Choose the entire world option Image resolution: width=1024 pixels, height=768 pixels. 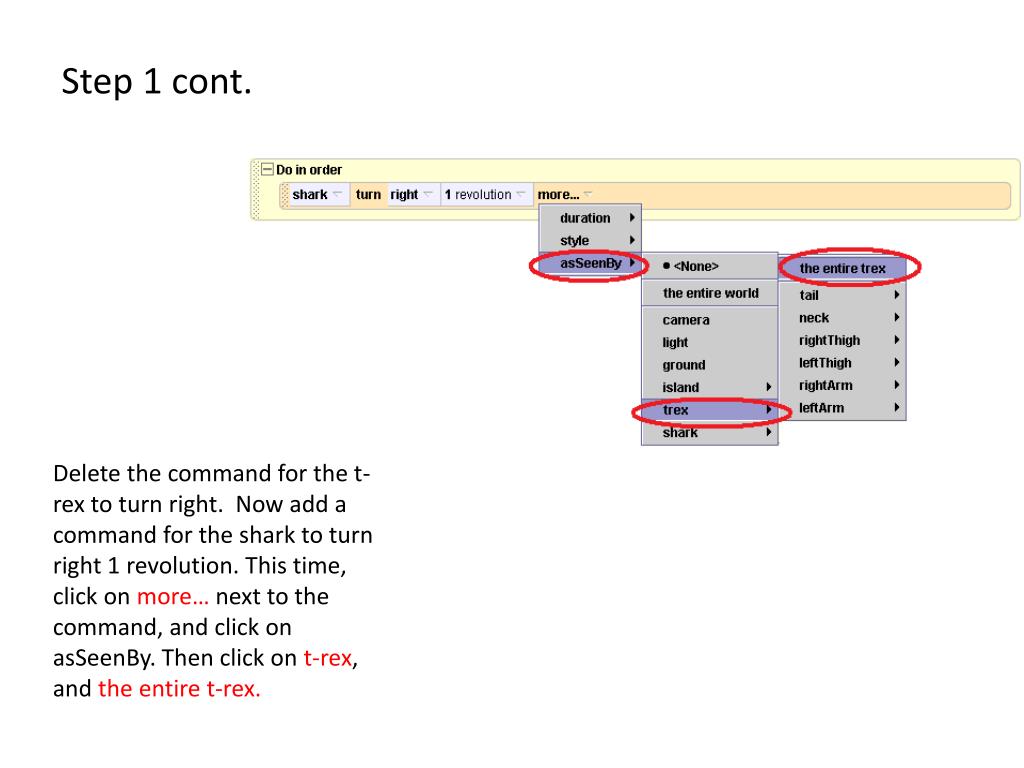pyautogui.click(x=710, y=293)
